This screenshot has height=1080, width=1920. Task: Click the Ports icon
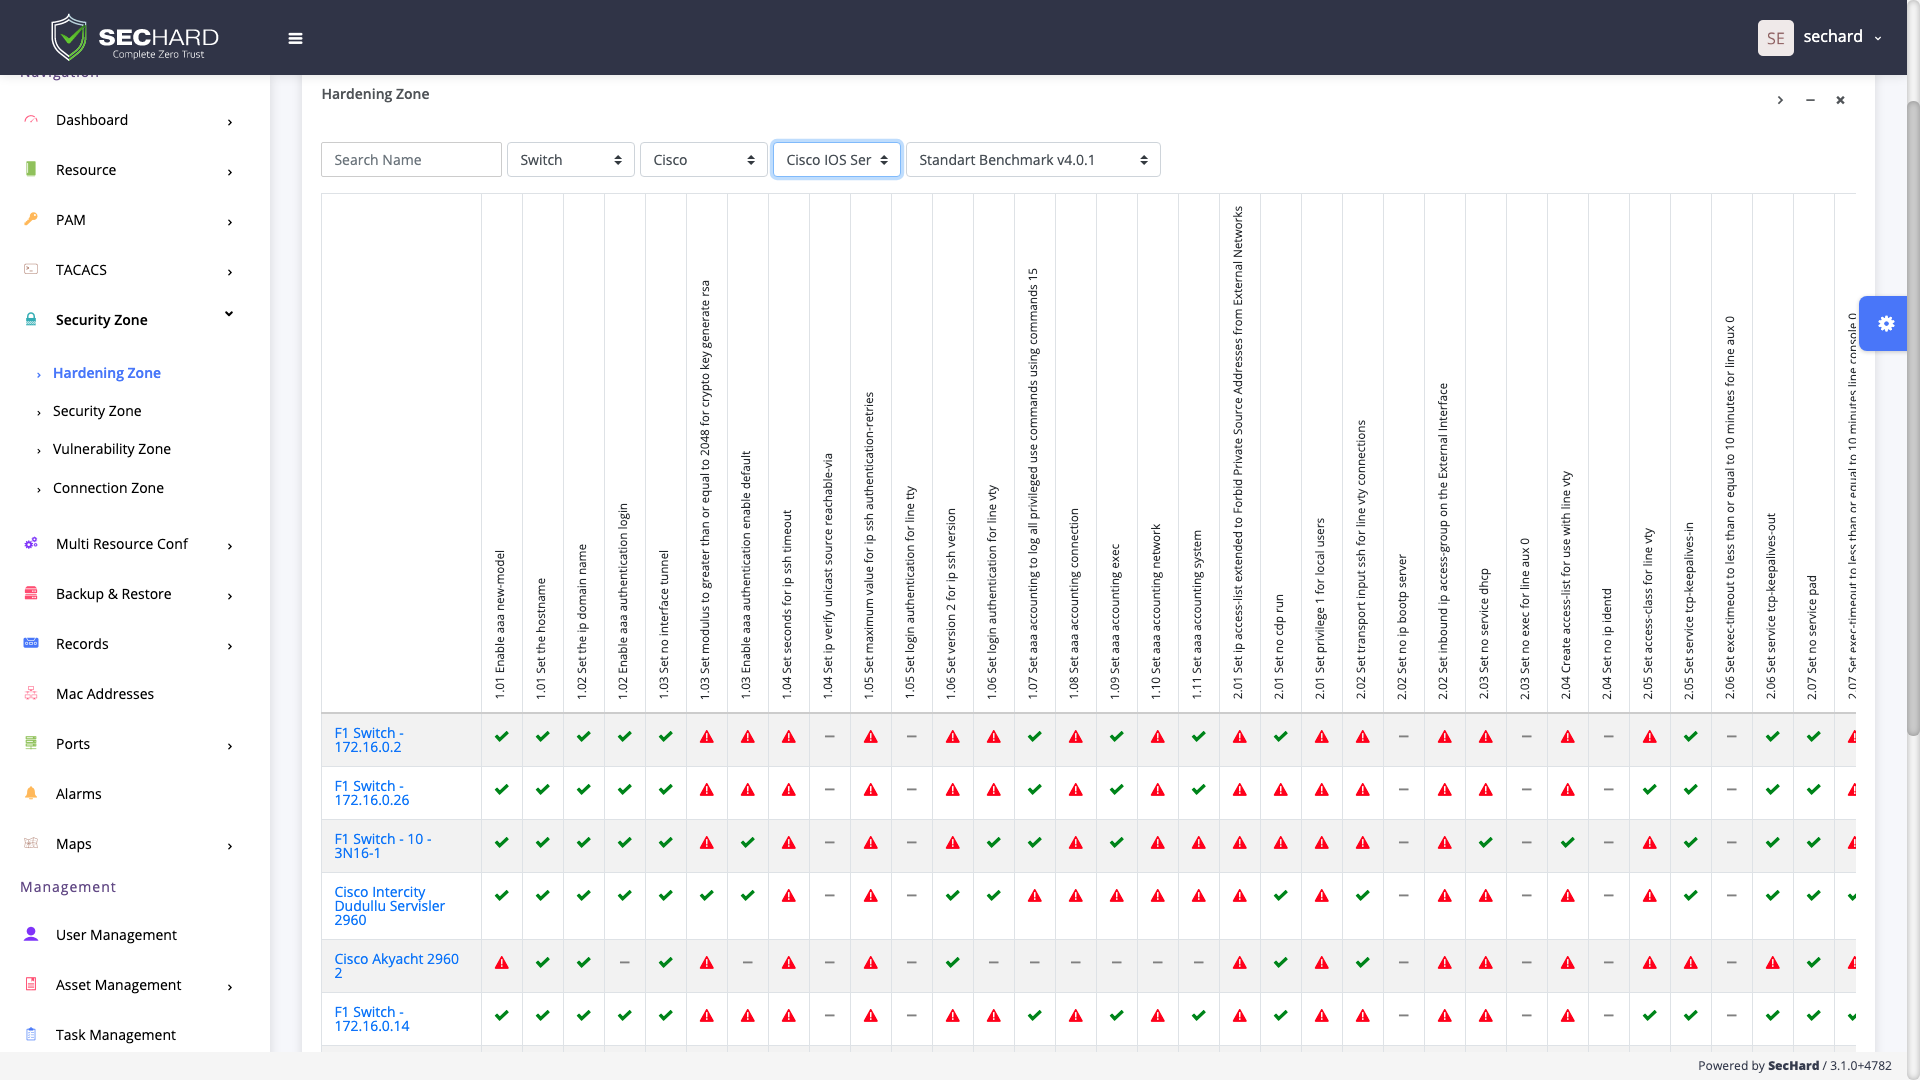click(31, 743)
